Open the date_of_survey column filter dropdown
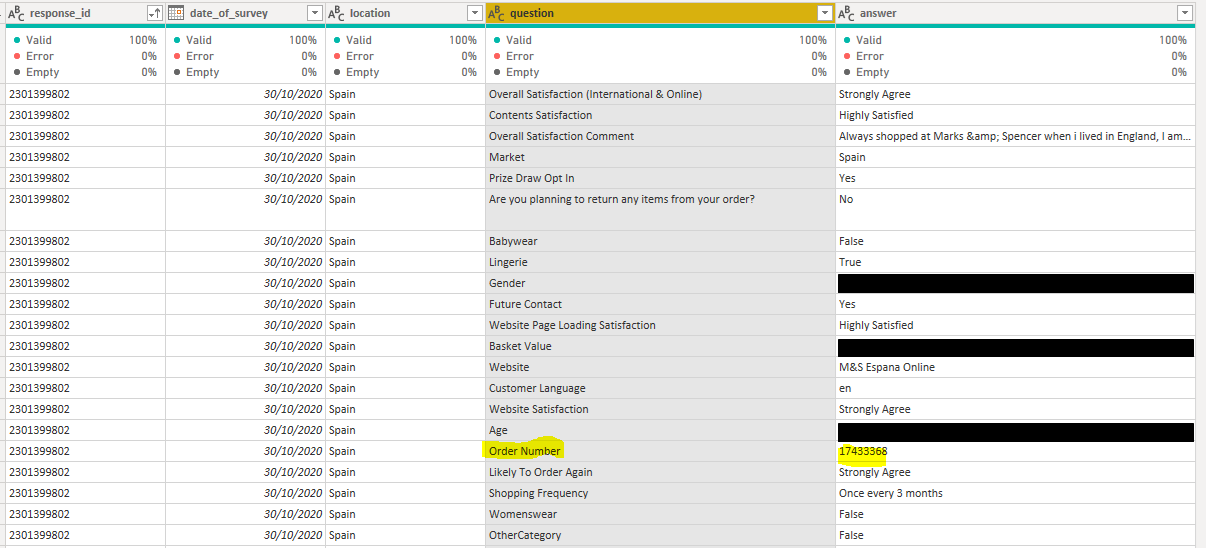The width and height of the screenshot is (1206, 548). pyautogui.click(x=315, y=13)
